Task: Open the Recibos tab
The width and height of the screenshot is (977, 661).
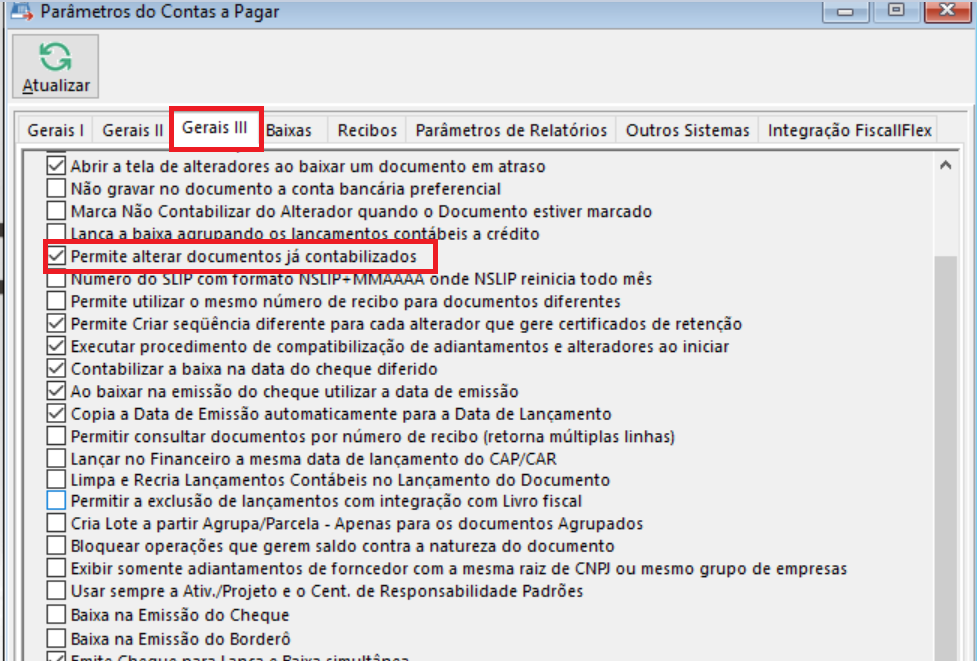Action: coord(367,130)
